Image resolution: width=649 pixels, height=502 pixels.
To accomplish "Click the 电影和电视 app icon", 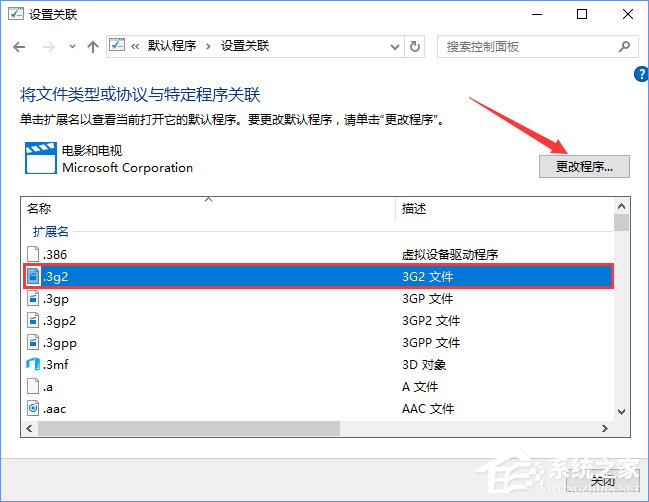I will 41,158.
